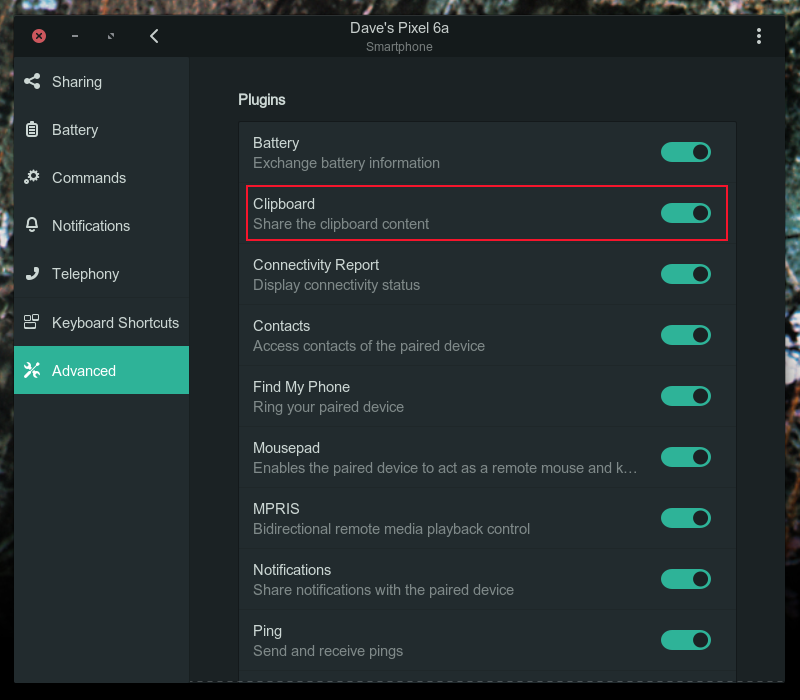
Task: Toggle off the Clipboard plugin
Action: [x=685, y=213]
